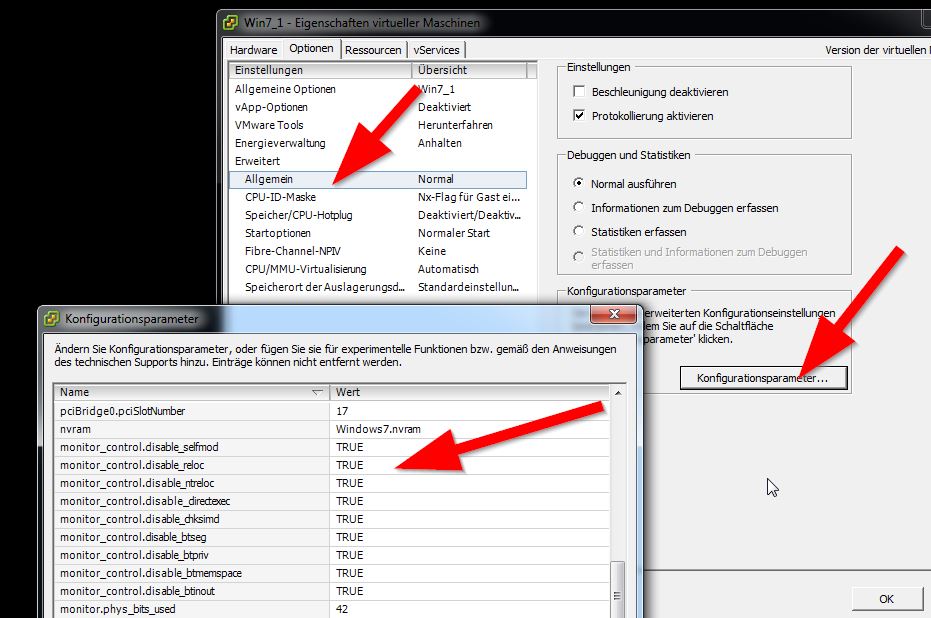
Task: Select Informationen zum Debuggen erfassen option
Action: (578, 207)
